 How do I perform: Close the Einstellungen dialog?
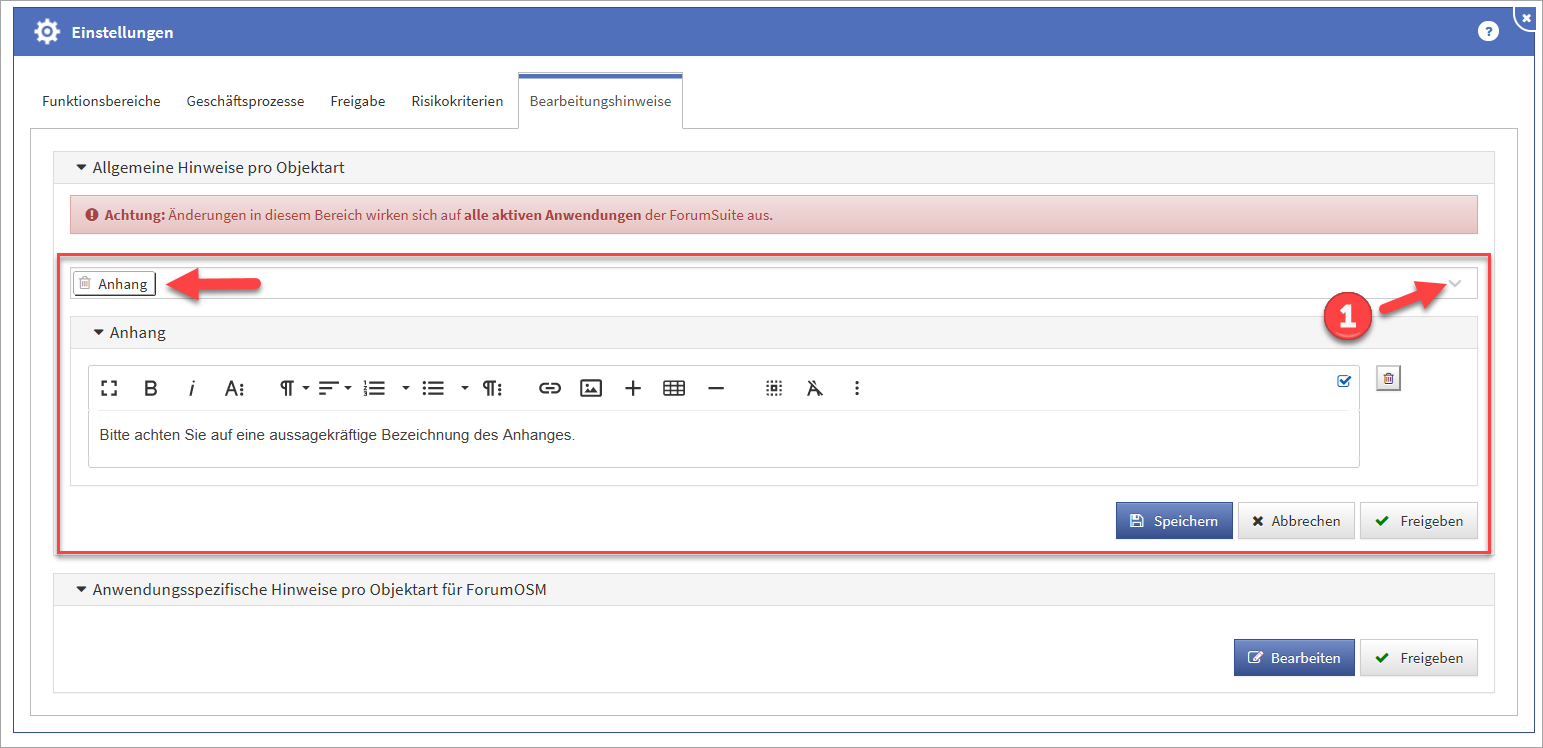pyautogui.click(x=1527, y=18)
